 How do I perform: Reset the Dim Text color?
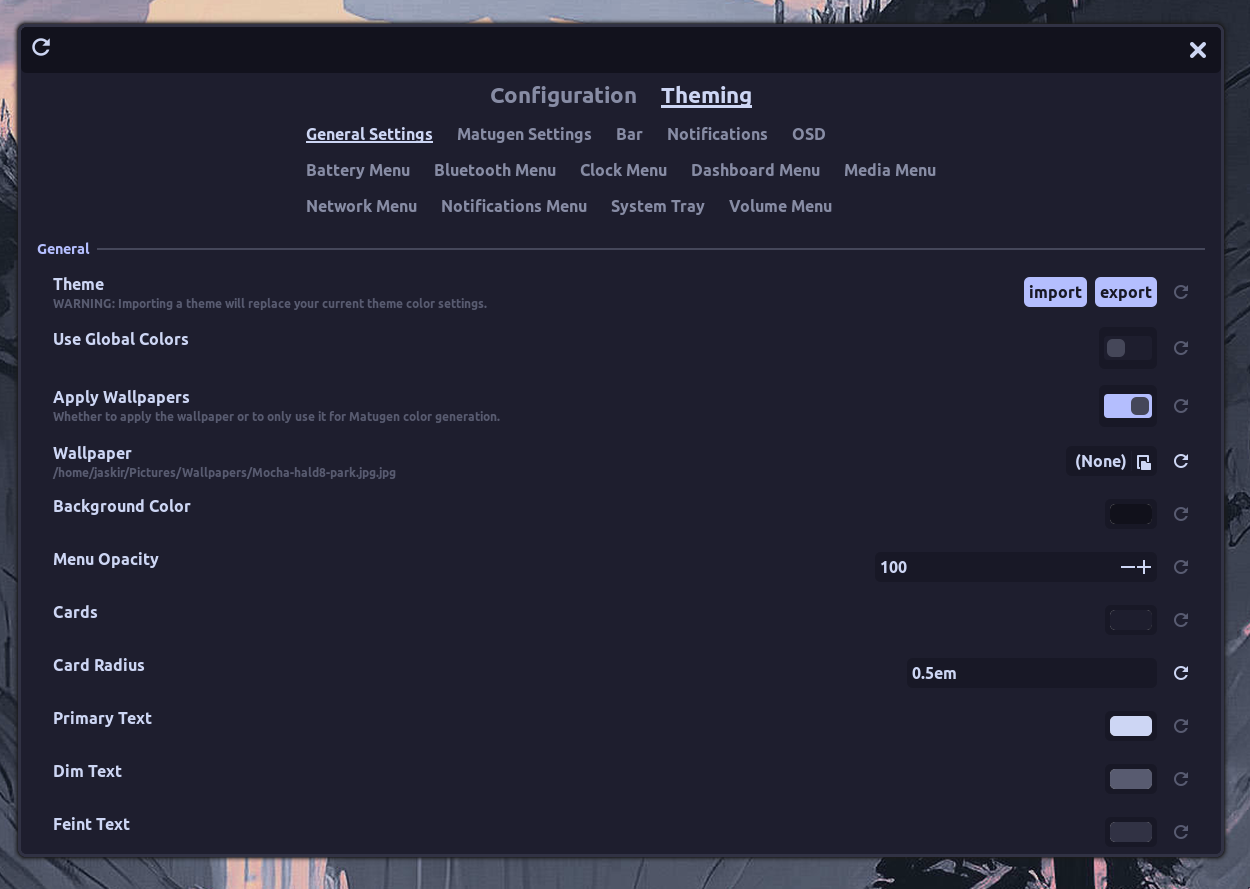(1180, 779)
